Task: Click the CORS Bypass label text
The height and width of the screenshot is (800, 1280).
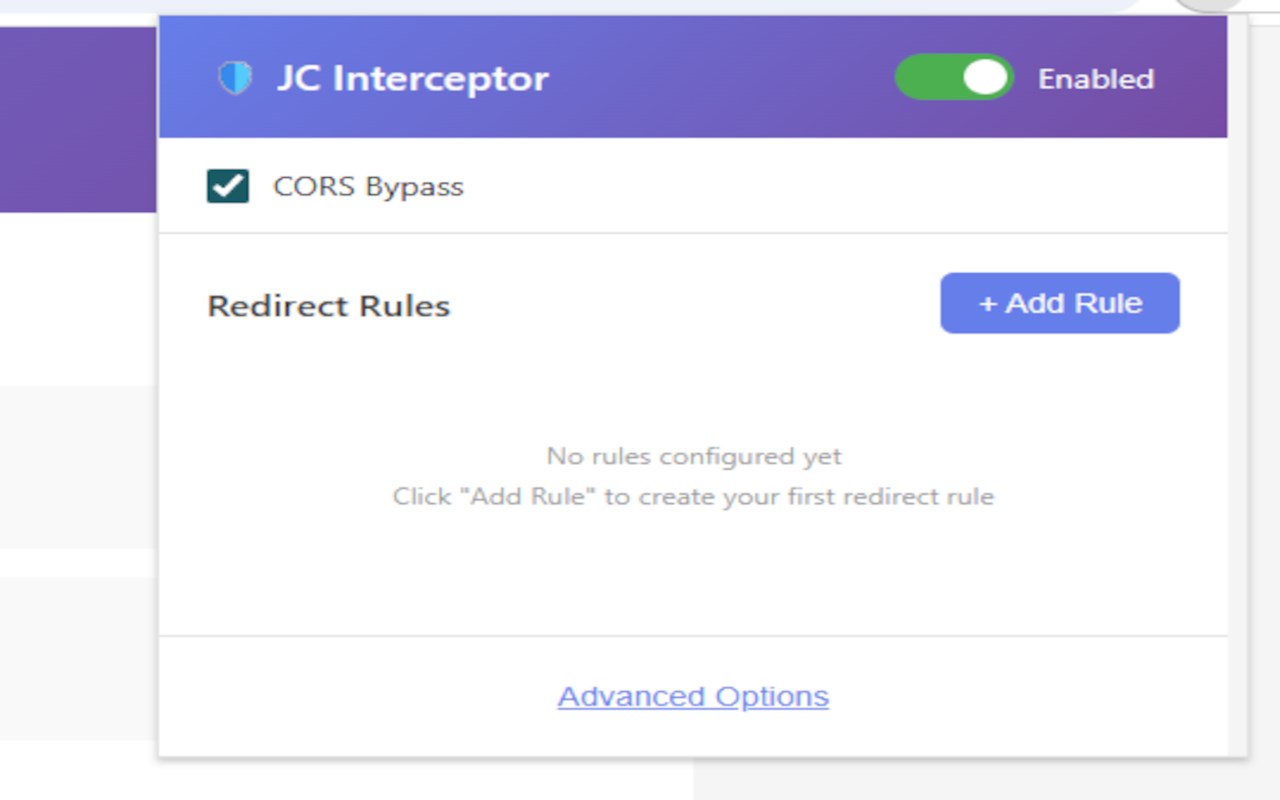Action: 368,187
